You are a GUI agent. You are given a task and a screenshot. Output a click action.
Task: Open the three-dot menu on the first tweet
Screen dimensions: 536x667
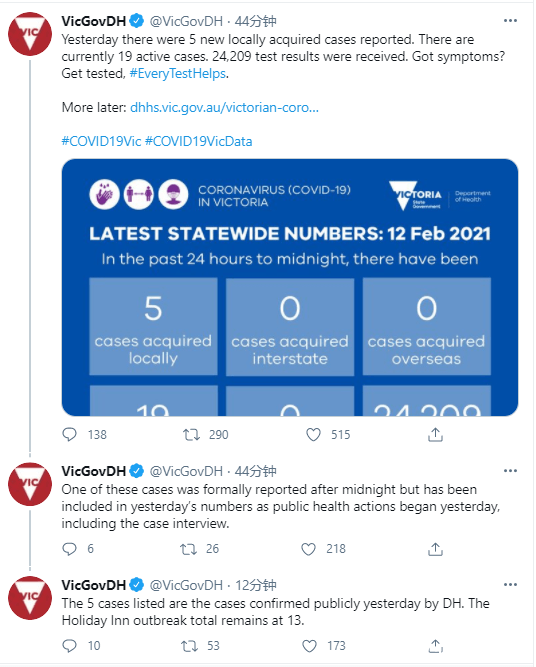click(x=510, y=21)
